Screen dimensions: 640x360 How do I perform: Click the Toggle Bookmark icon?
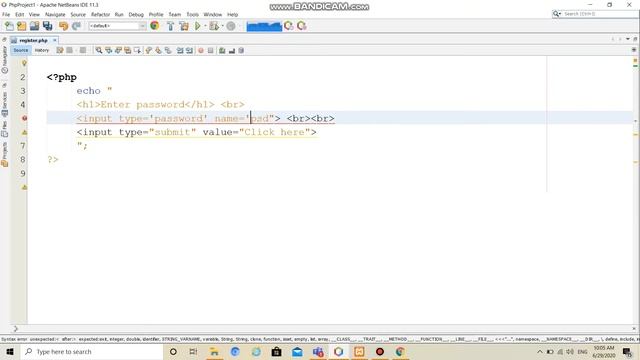[x=168, y=50]
